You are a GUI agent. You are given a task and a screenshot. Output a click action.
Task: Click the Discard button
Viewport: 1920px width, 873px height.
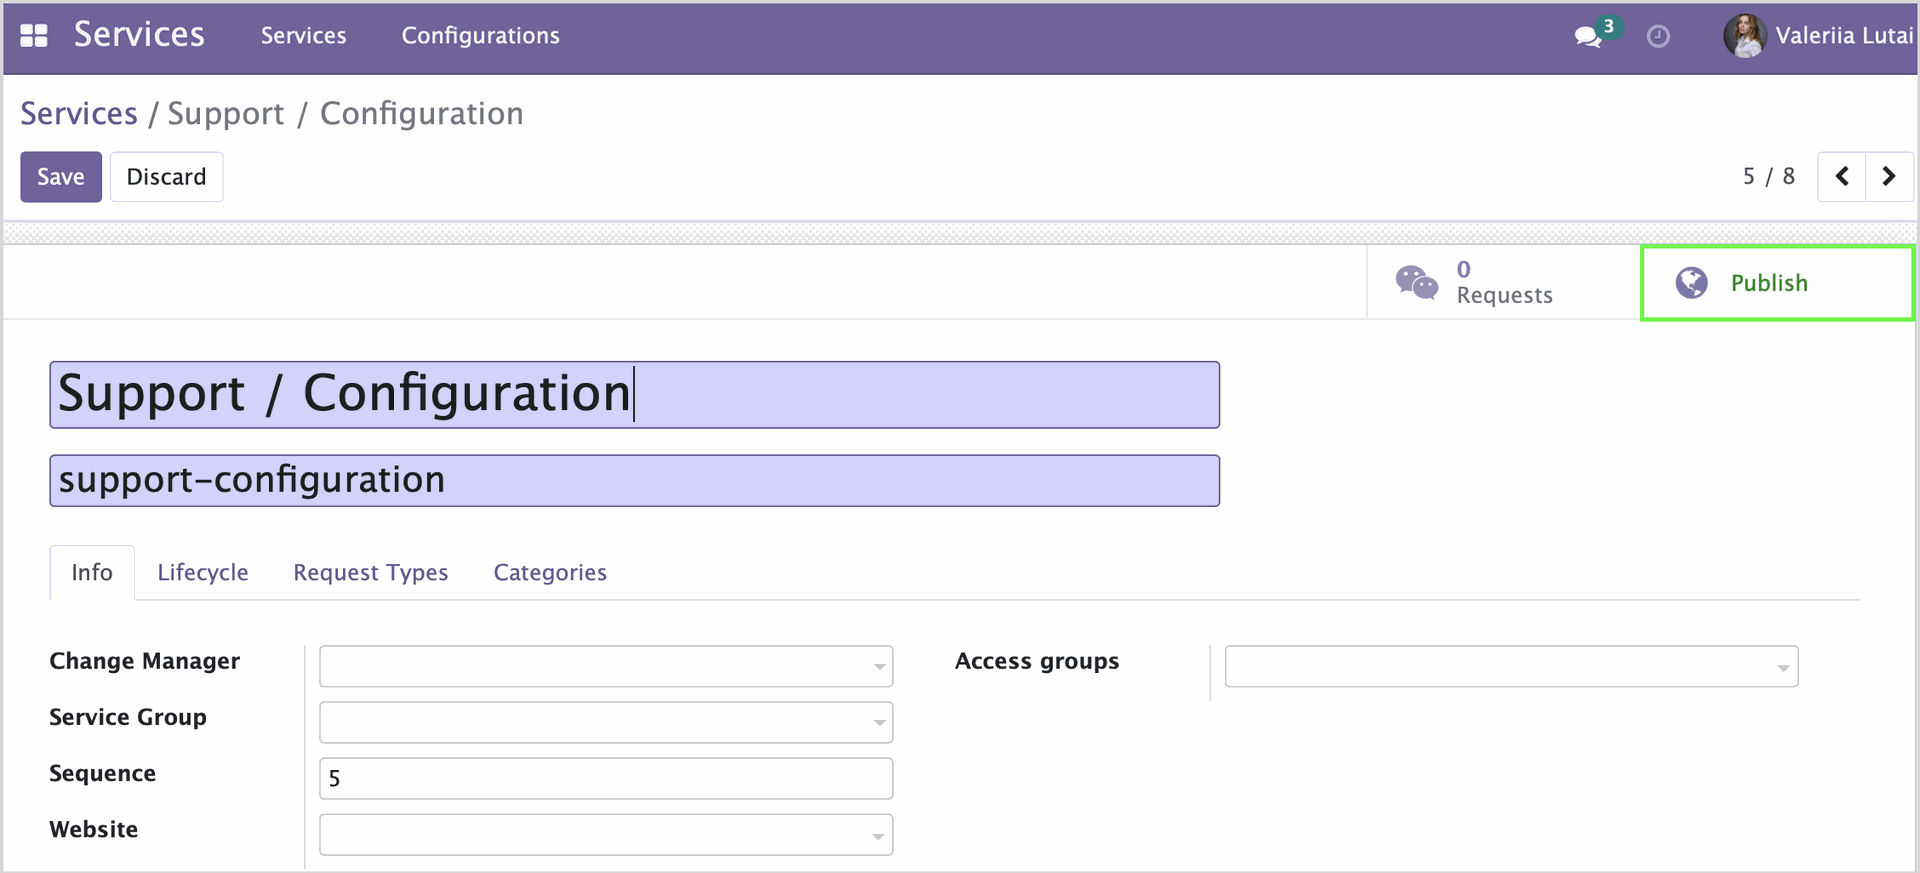(166, 177)
